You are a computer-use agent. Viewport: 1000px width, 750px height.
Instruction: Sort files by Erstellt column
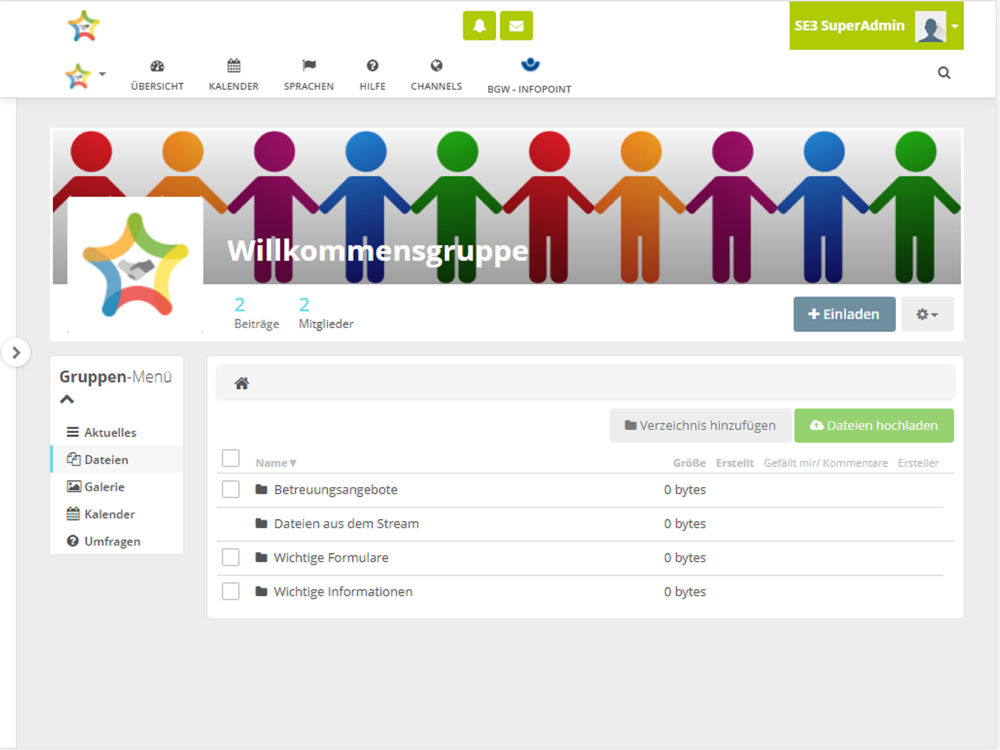click(735, 463)
